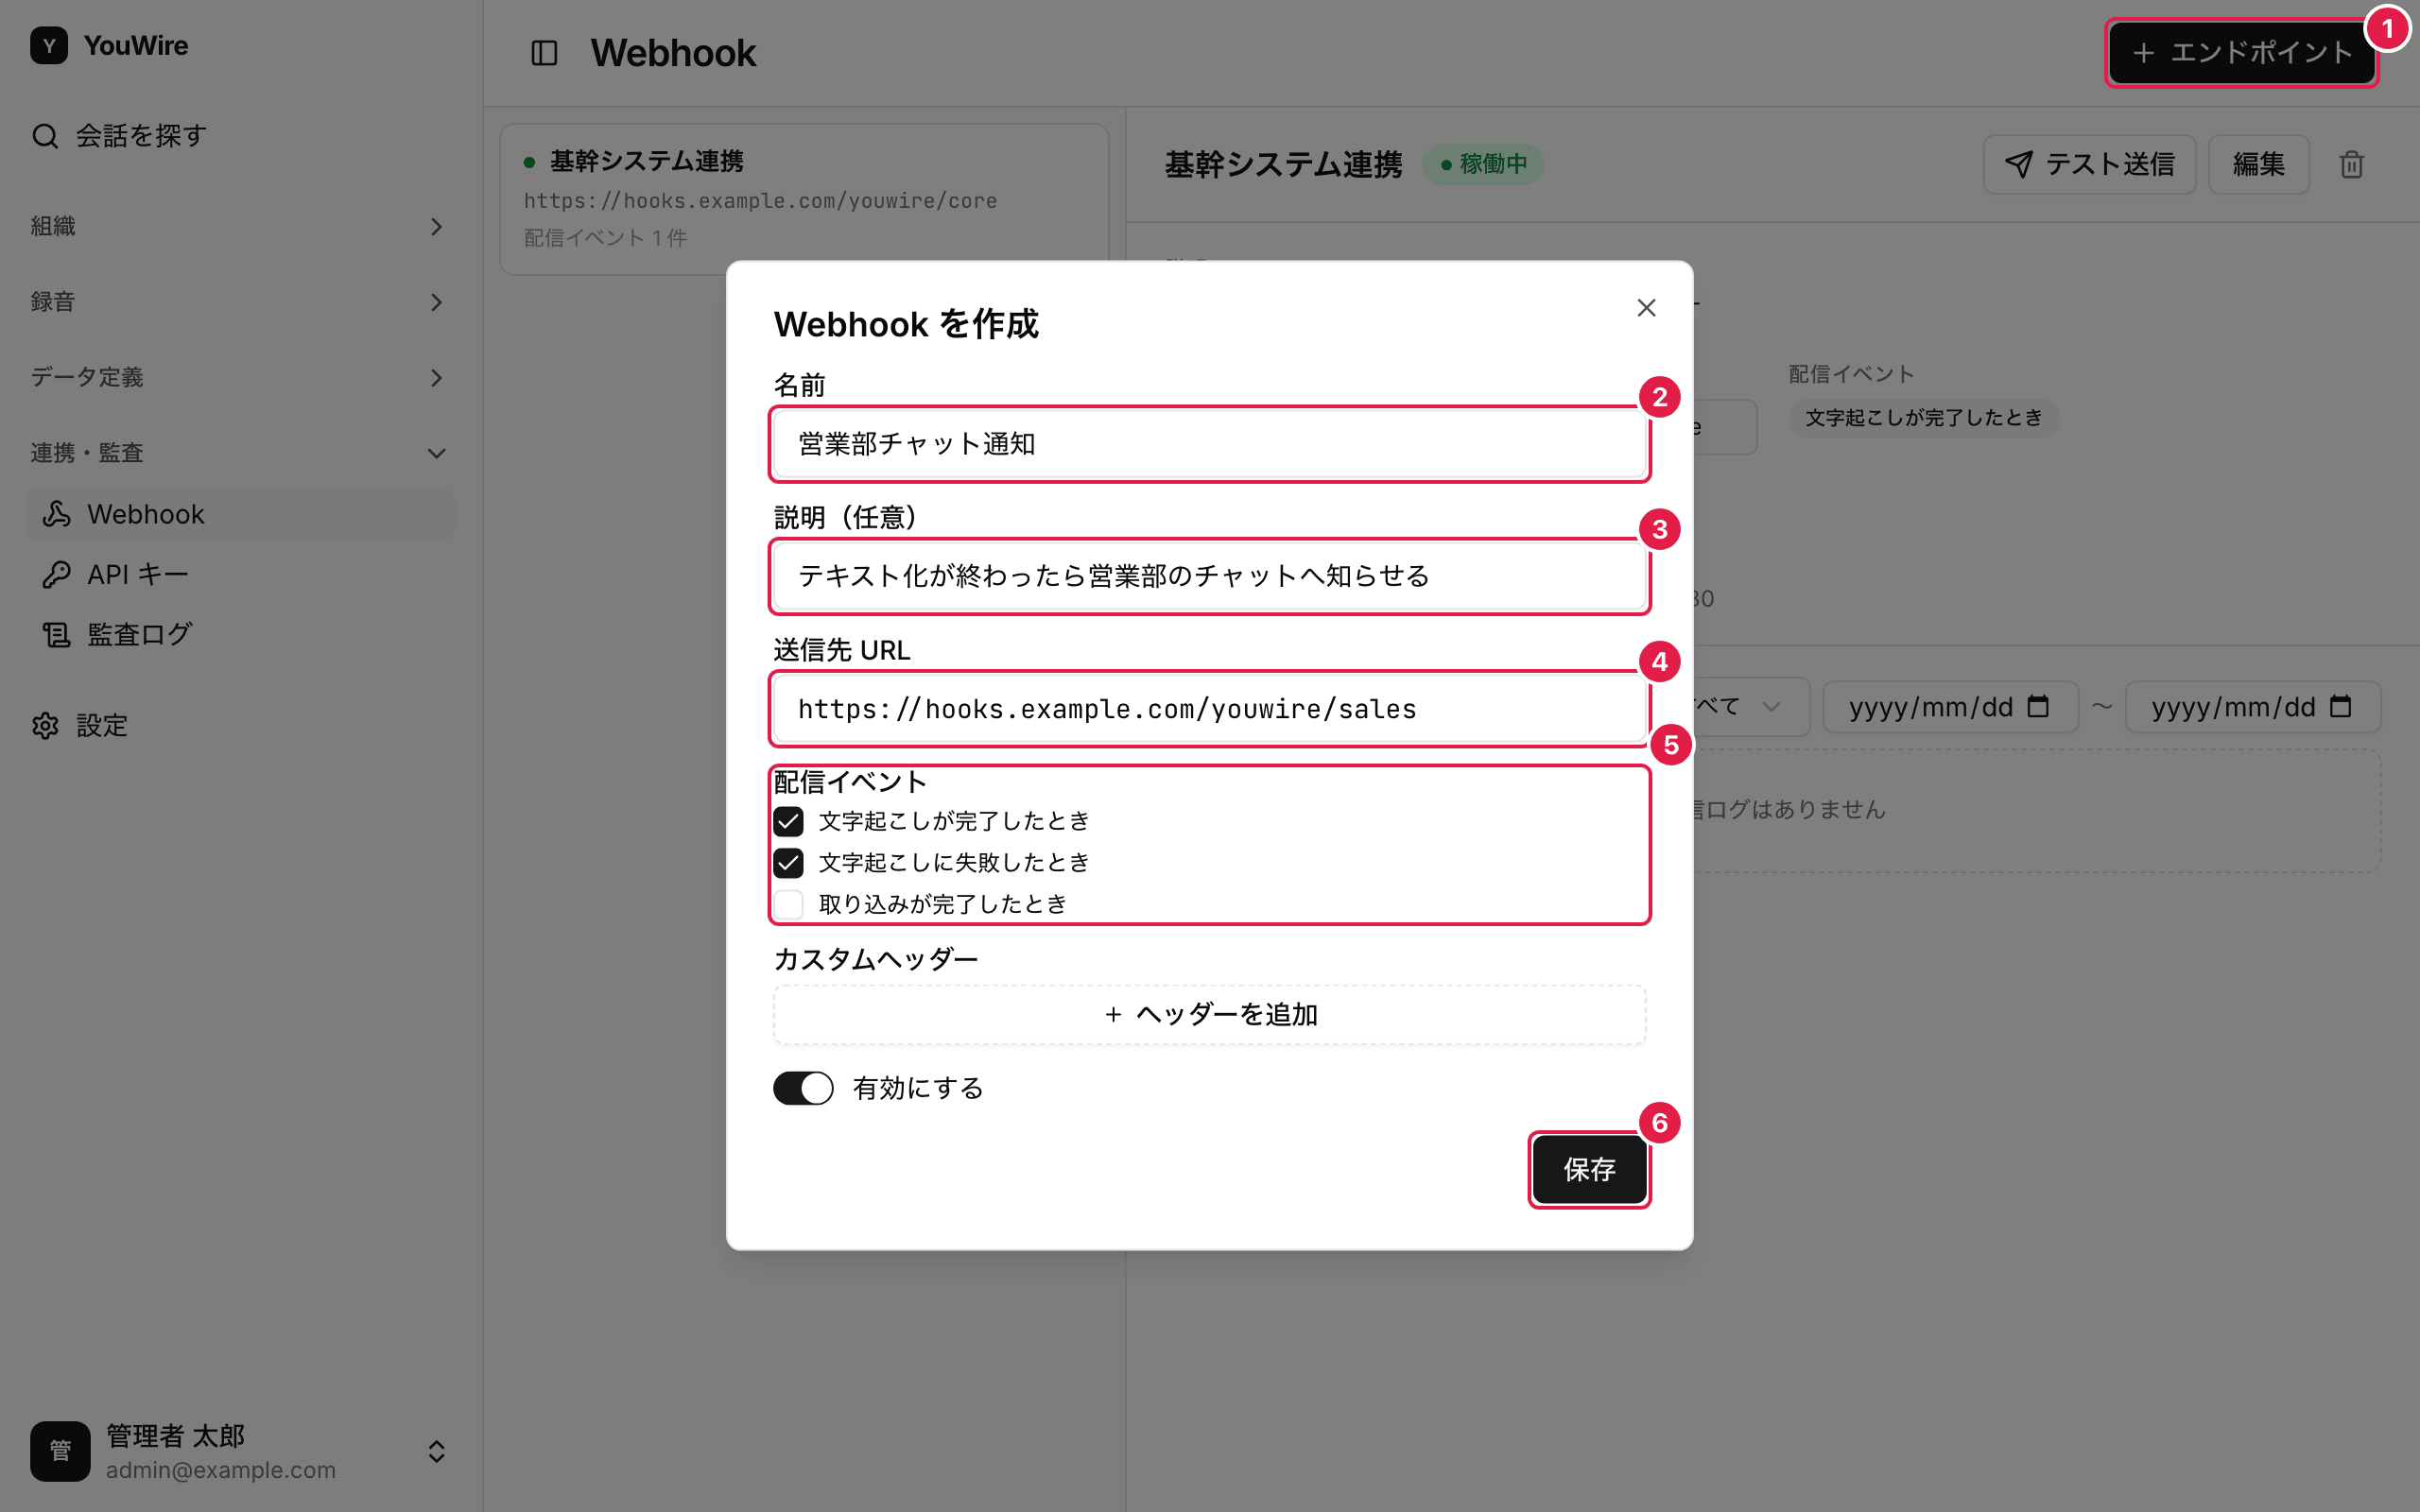Screen dimensions: 2420x1512
Task: Click the search magnifier icon
Action: (45, 136)
